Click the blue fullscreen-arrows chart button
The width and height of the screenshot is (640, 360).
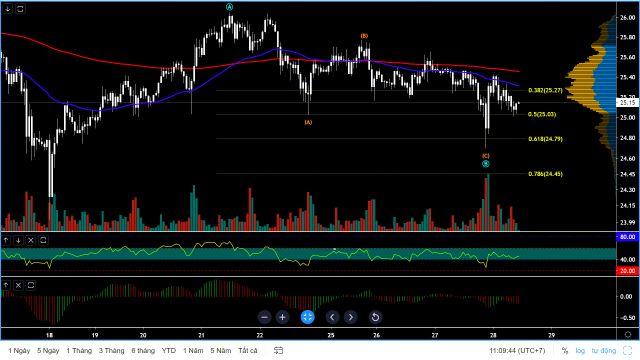coord(307,317)
